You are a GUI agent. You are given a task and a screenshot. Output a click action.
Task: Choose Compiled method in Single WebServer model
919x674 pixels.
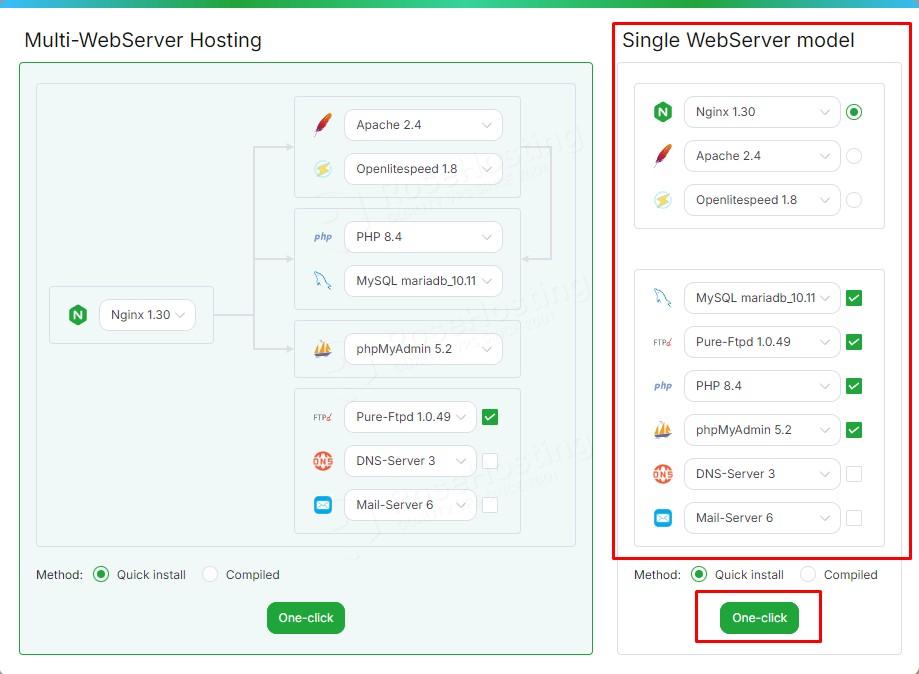coord(808,574)
